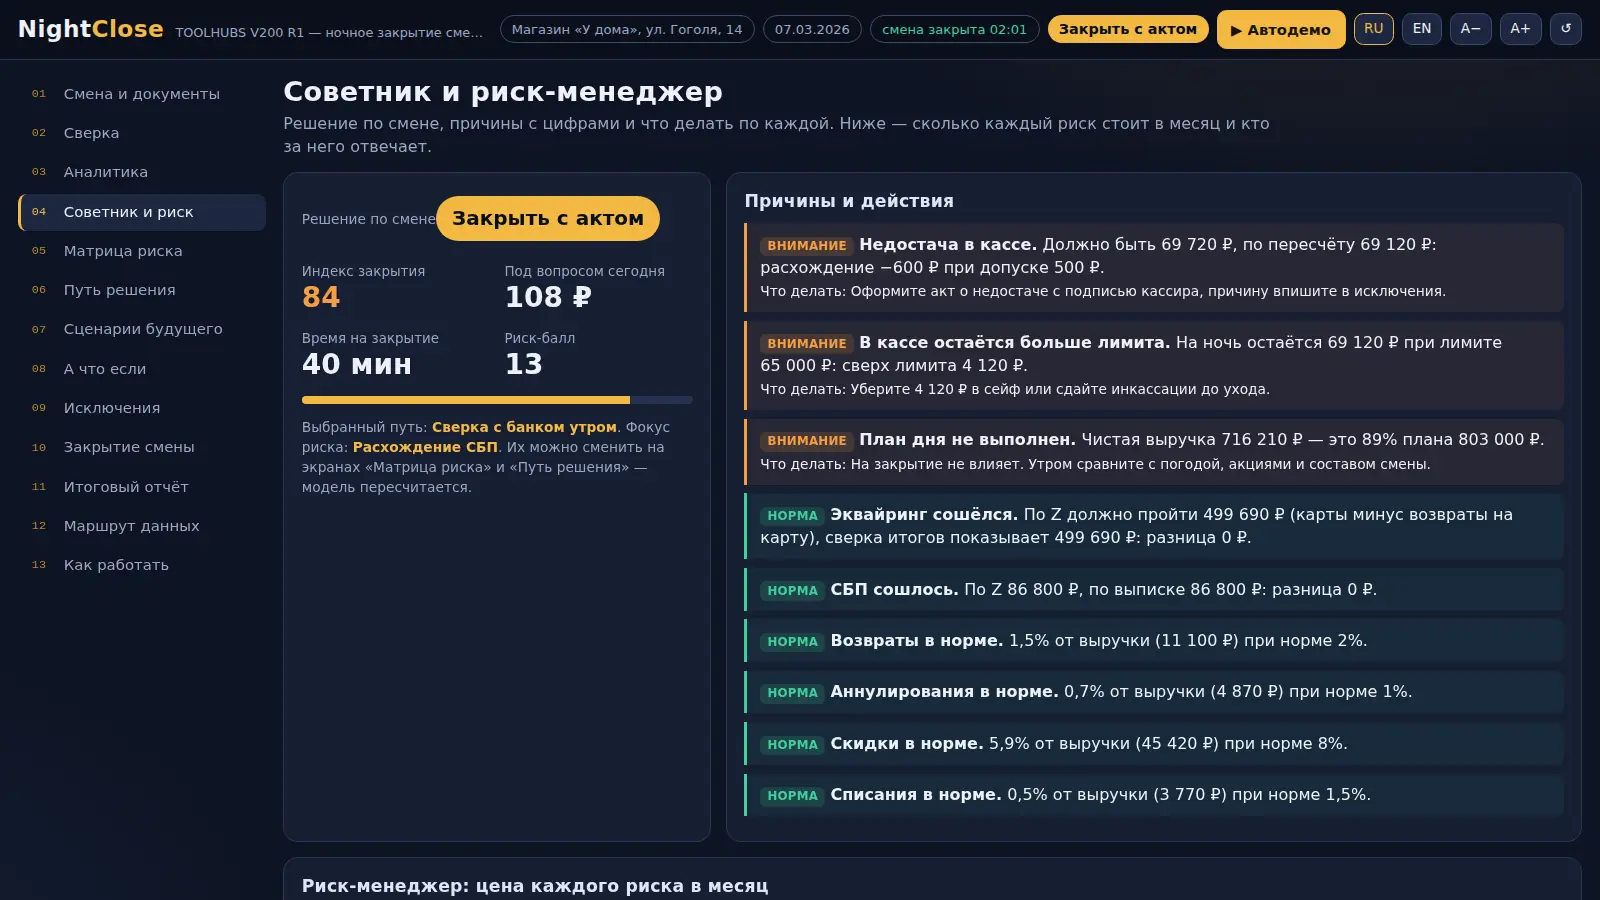Viewport: 1600px width, 900px height.
Task: Click the «40 мин» closing time value
Action: tap(357, 364)
